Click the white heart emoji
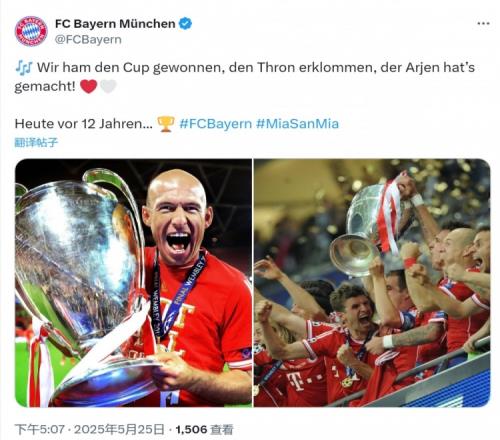Viewport: 500px width, 440px height. click(x=108, y=87)
